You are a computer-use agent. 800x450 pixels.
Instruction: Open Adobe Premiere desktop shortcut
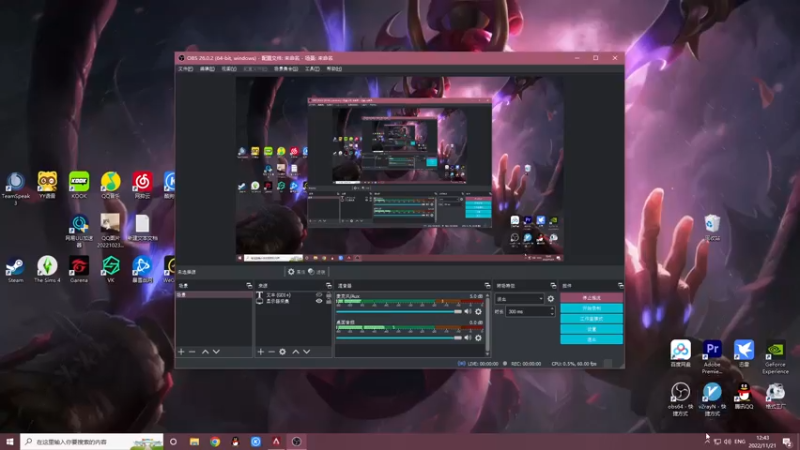[712, 357]
